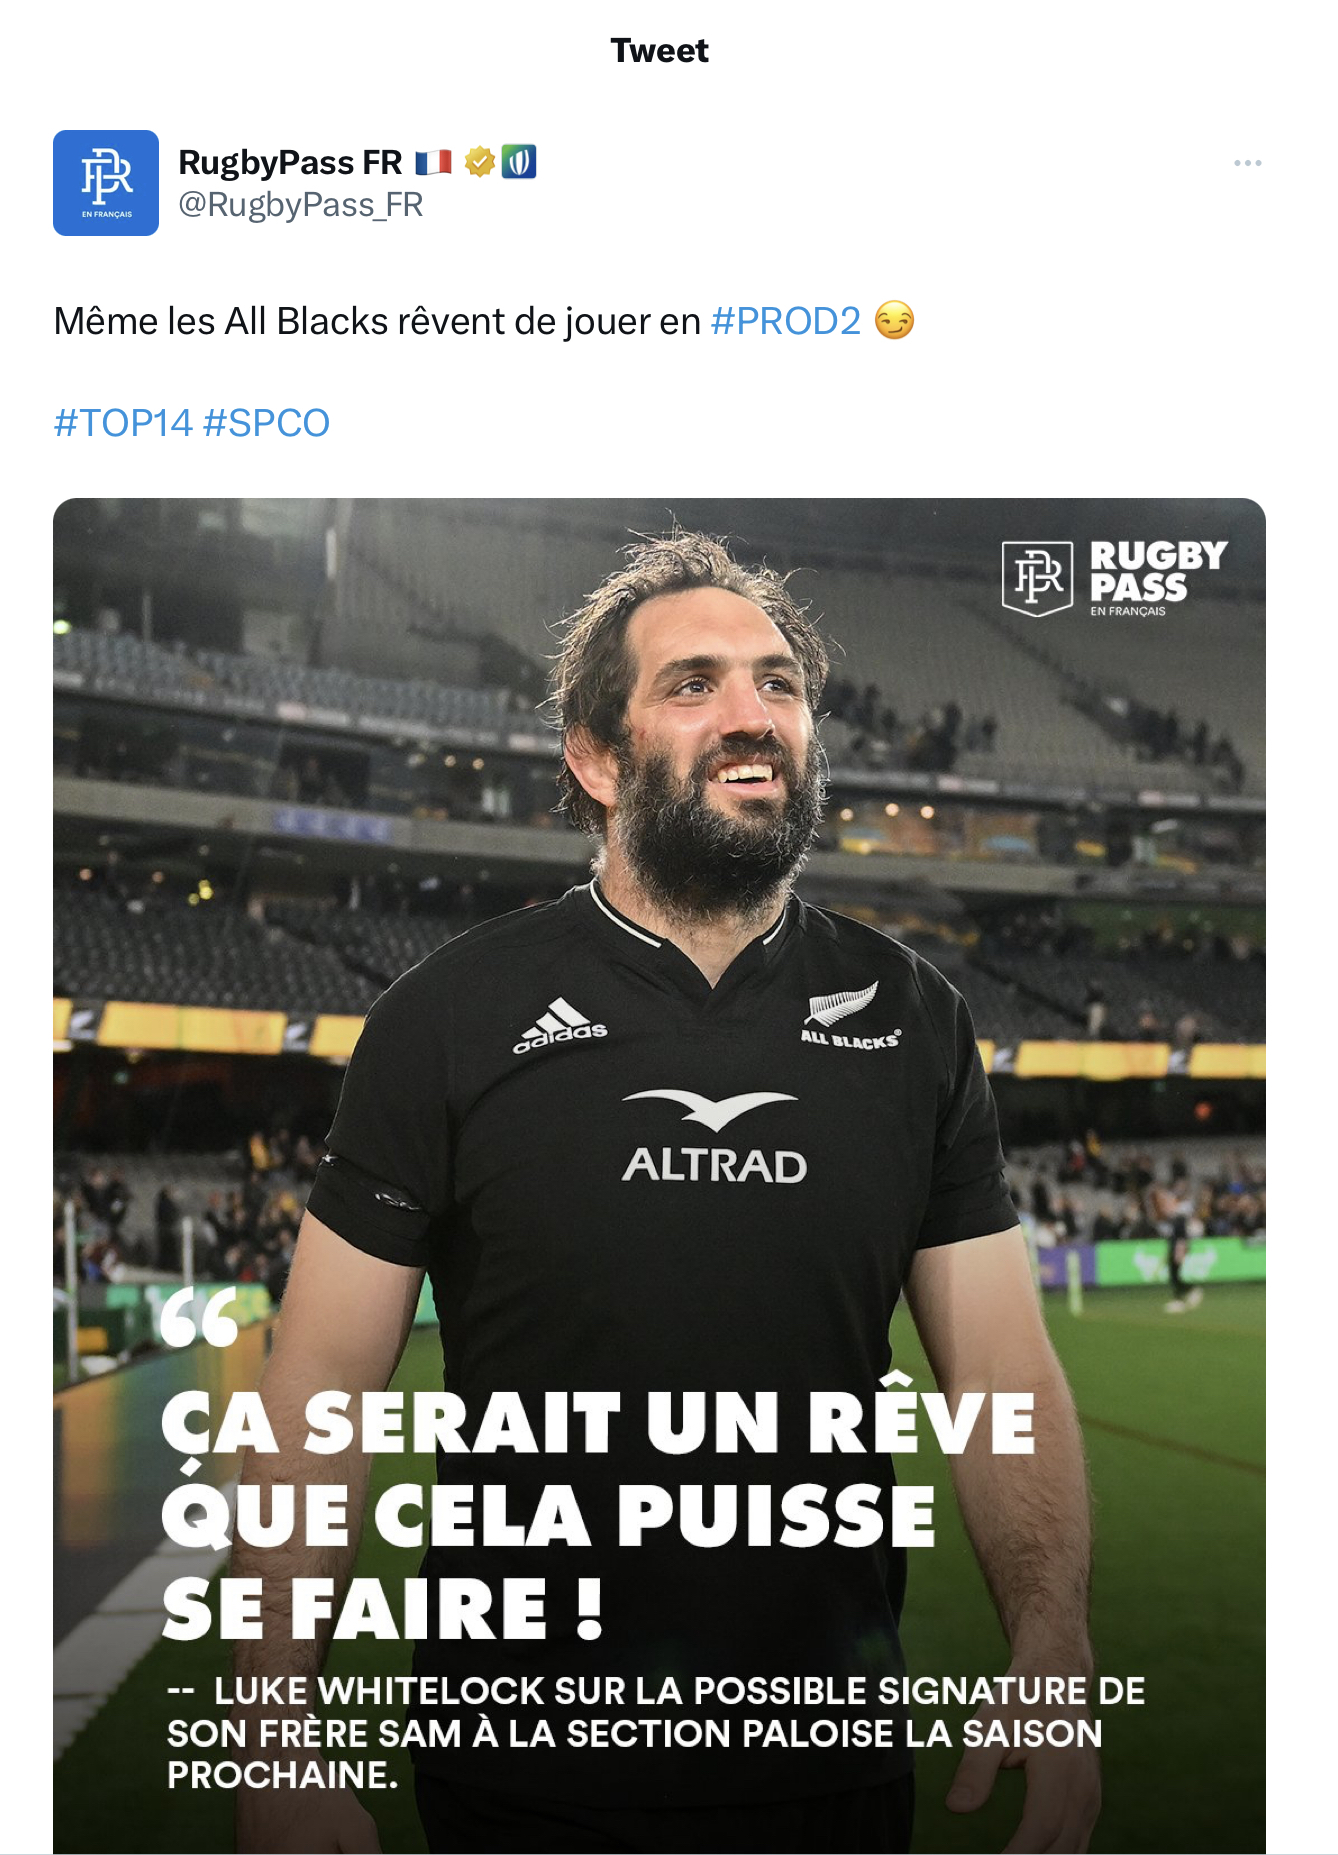The image size is (1338, 1855).
Task: Click the smirking face emoji
Action: point(894,321)
